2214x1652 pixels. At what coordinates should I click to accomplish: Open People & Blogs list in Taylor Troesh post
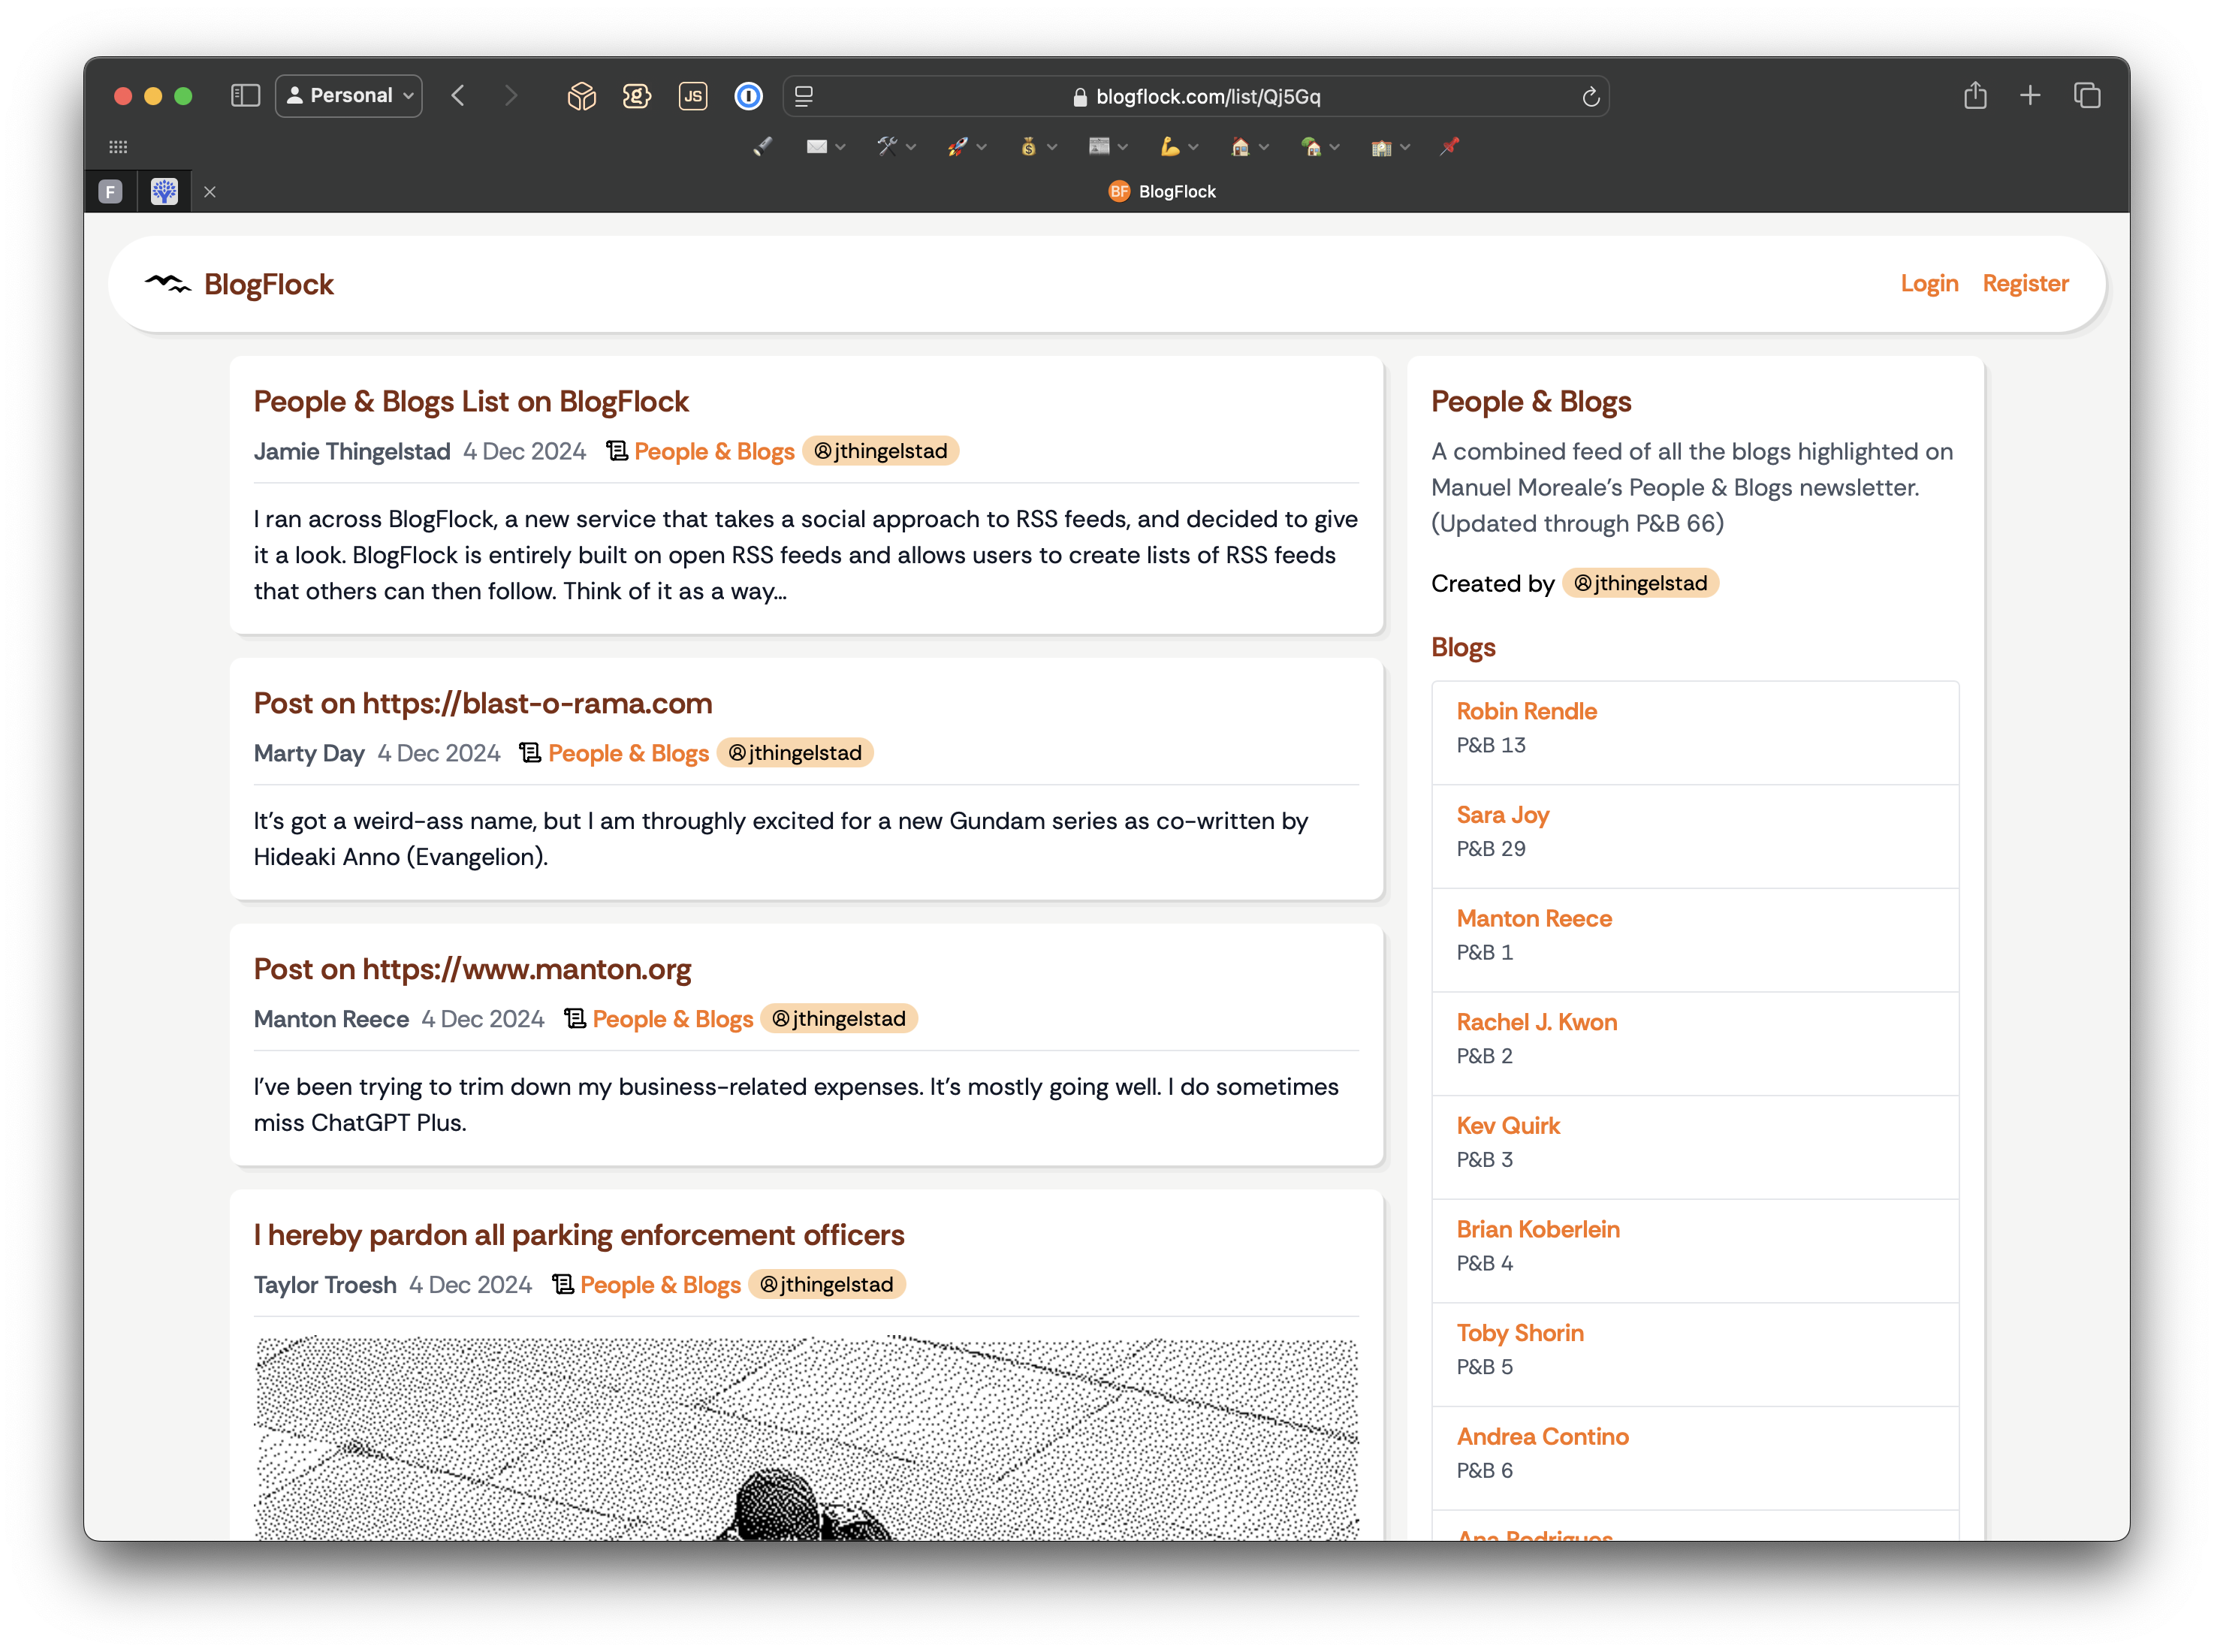coord(660,1285)
